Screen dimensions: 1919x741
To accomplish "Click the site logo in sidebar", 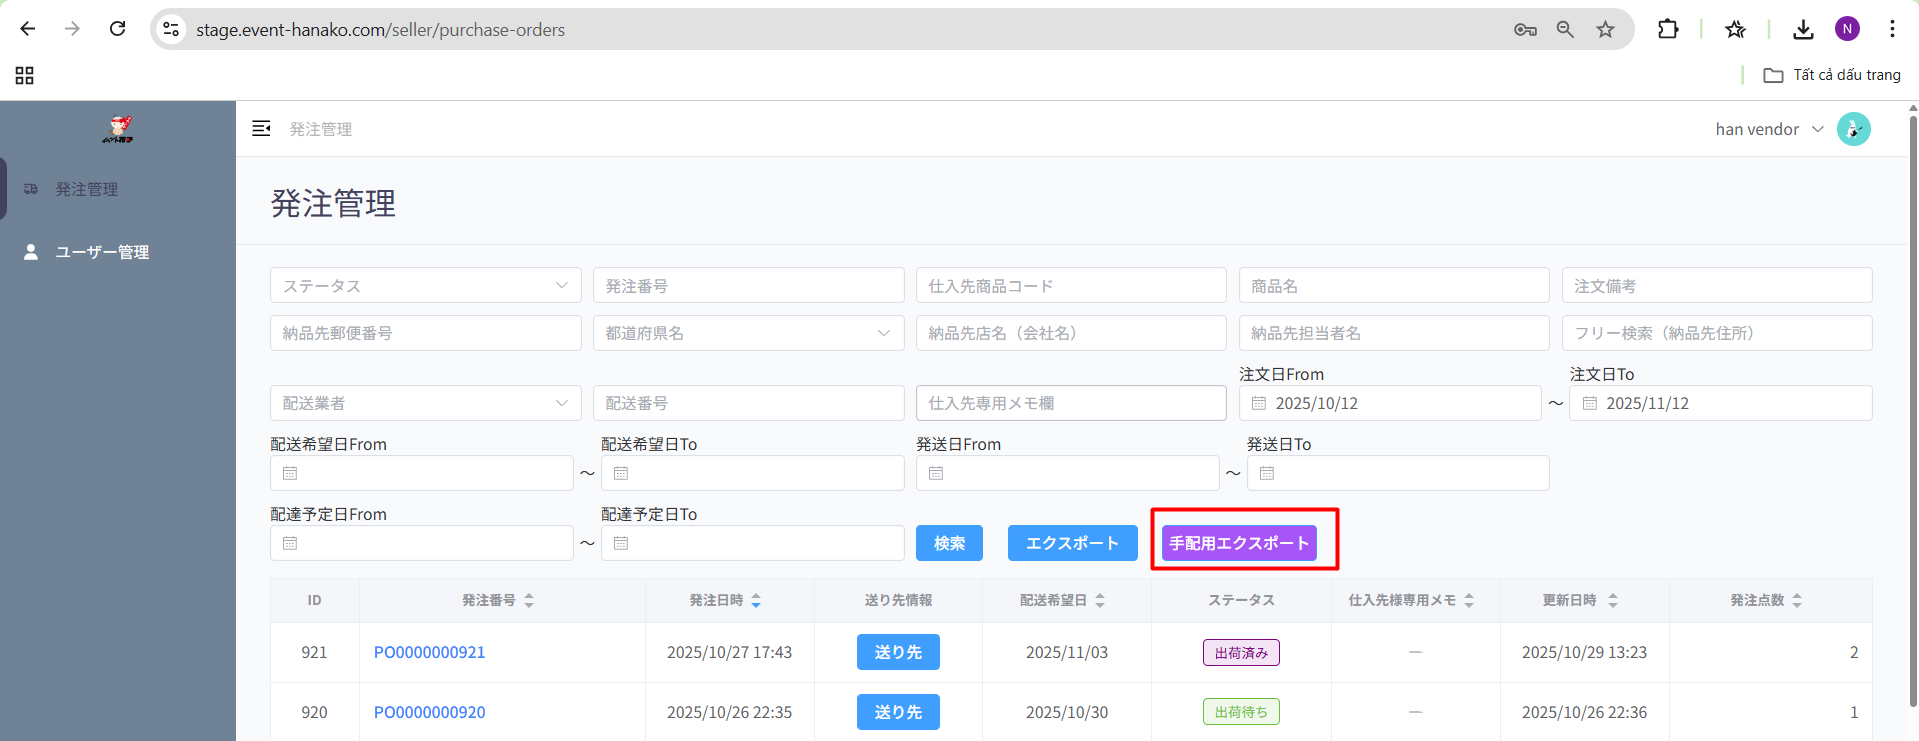I will pos(118,129).
